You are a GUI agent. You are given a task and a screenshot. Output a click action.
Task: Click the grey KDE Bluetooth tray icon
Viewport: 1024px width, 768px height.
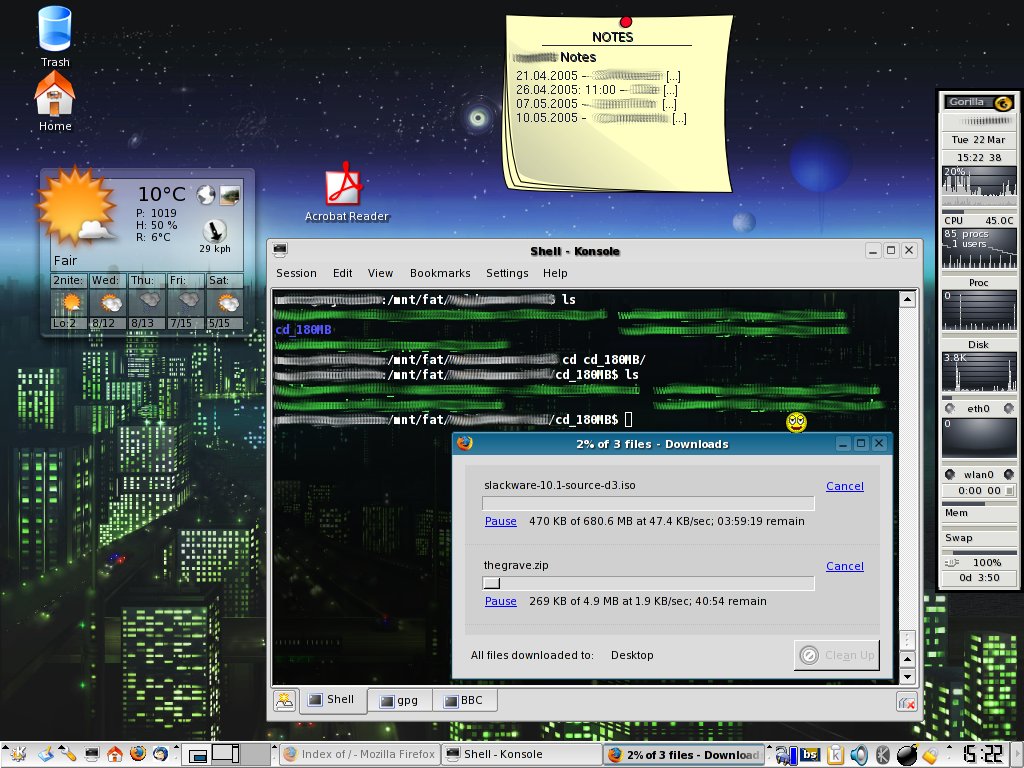click(x=883, y=755)
